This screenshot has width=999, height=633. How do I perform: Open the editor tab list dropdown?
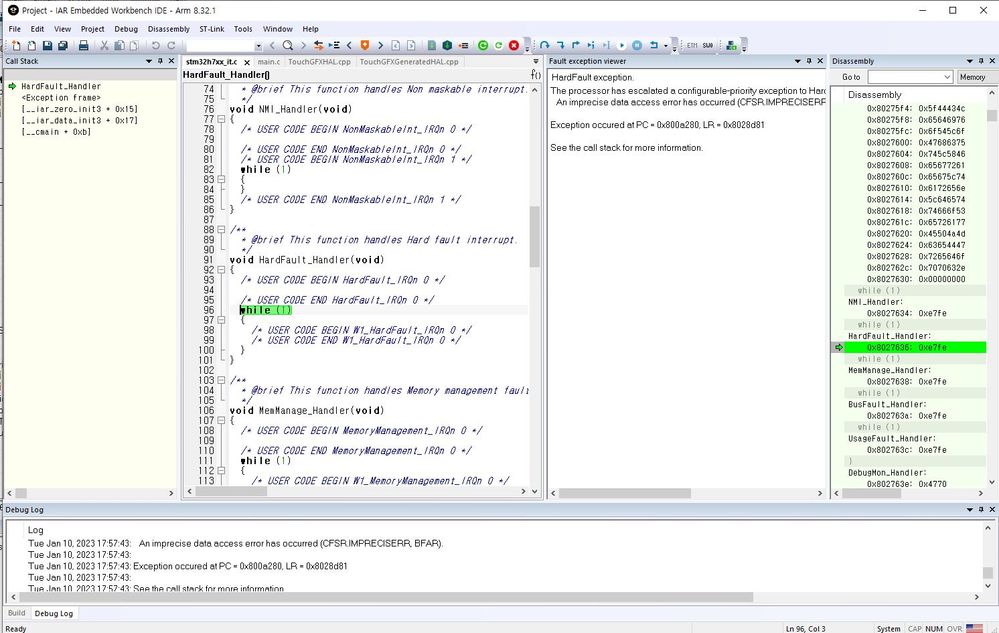(535, 62)
